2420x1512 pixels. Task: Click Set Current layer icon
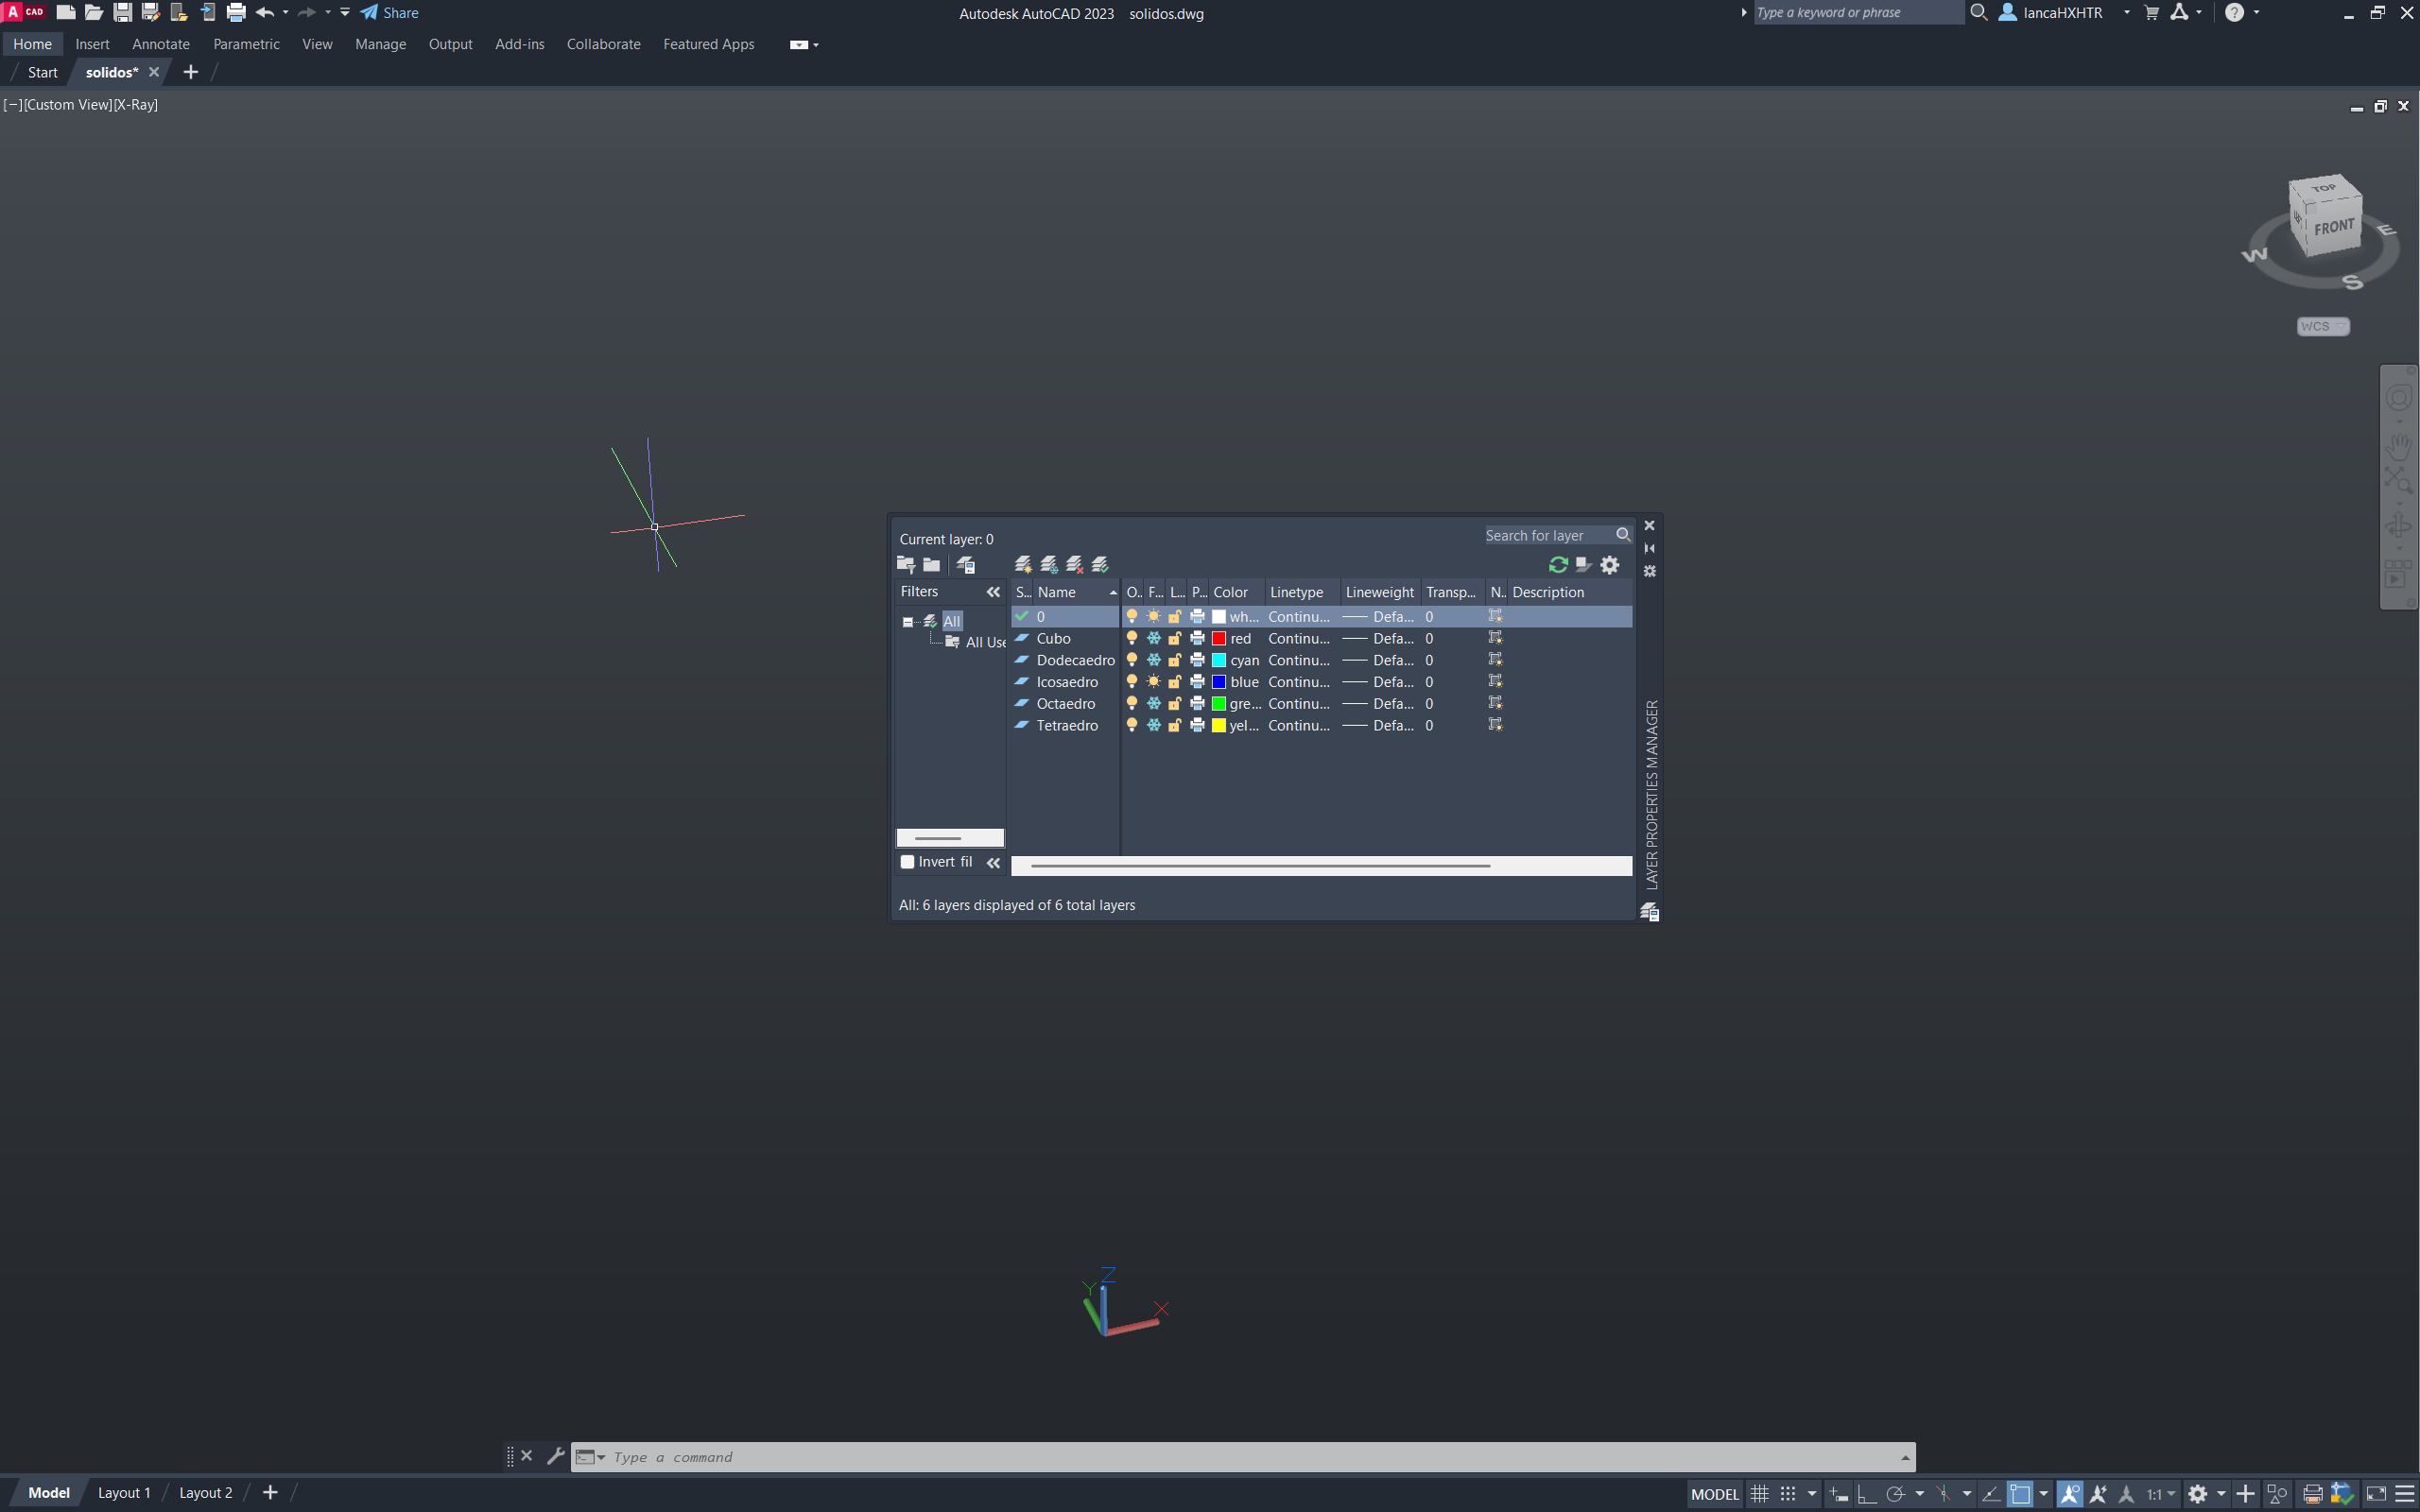click(x=1100, y=565)
